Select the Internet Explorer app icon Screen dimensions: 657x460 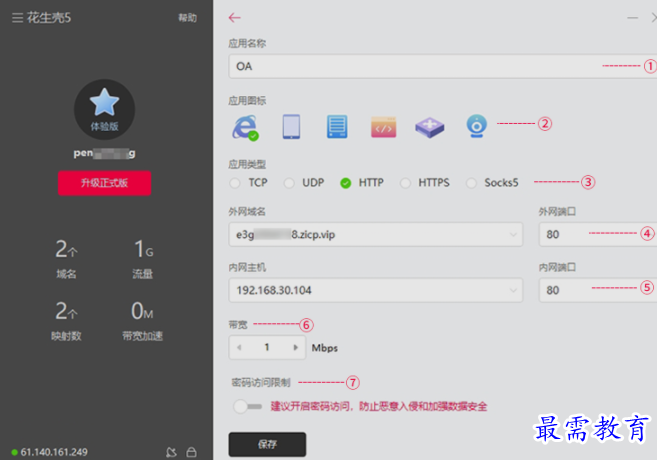[x=245, y=127]
